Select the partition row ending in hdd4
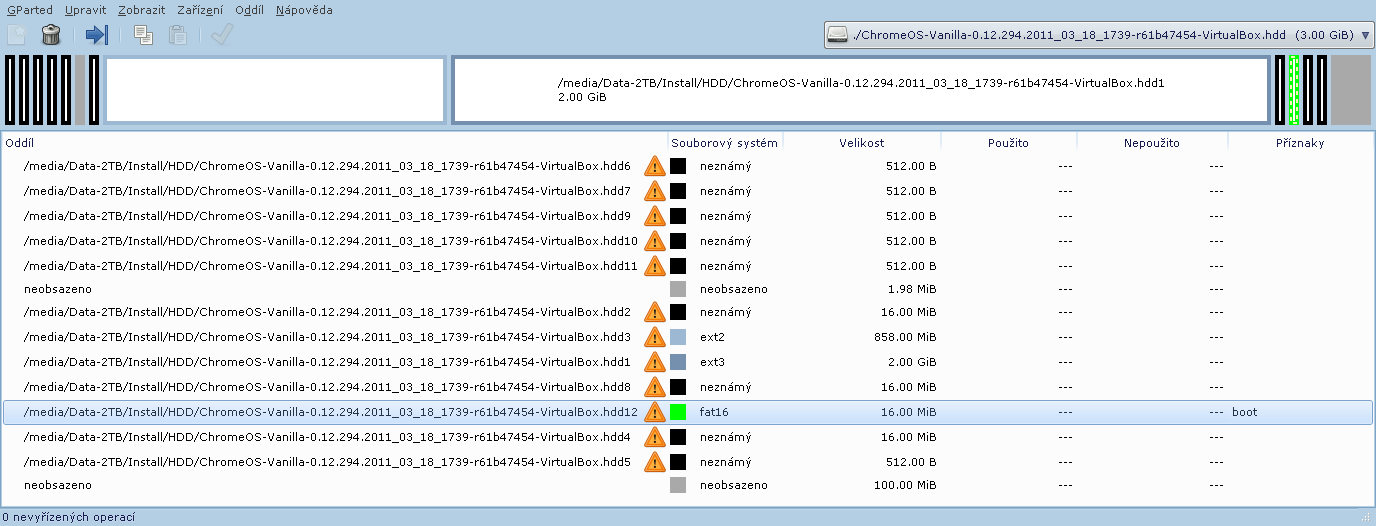 688,437
